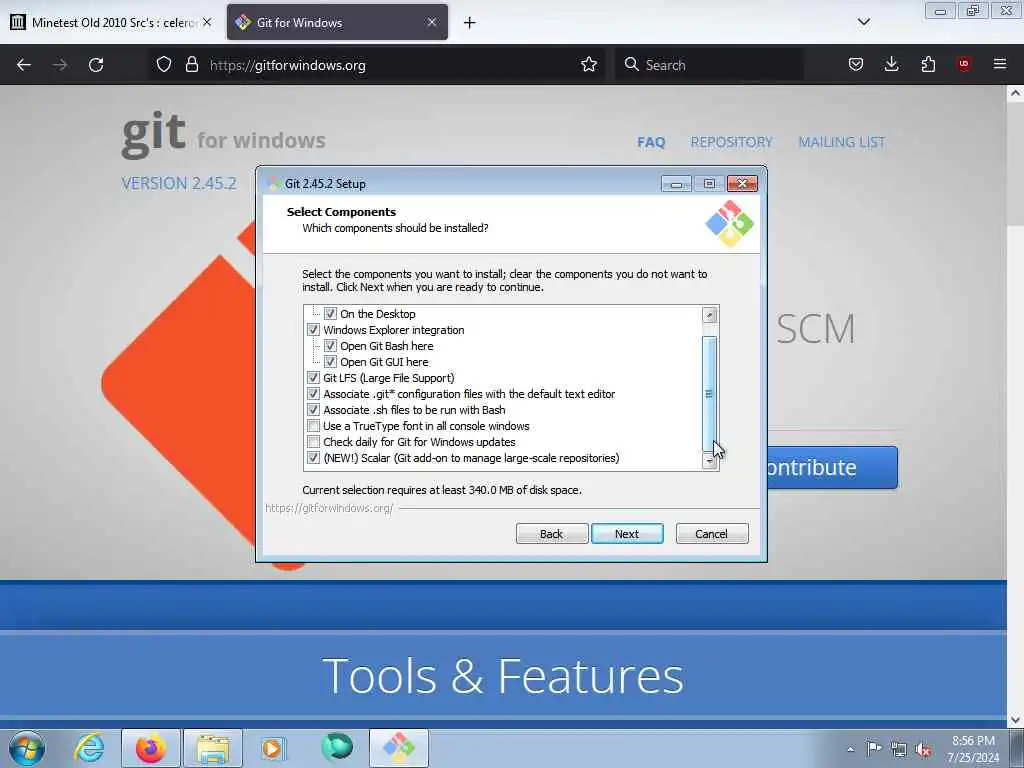Click the Action Center flag icon
This screenshot has width=1024, height=768.
(874, 749)
